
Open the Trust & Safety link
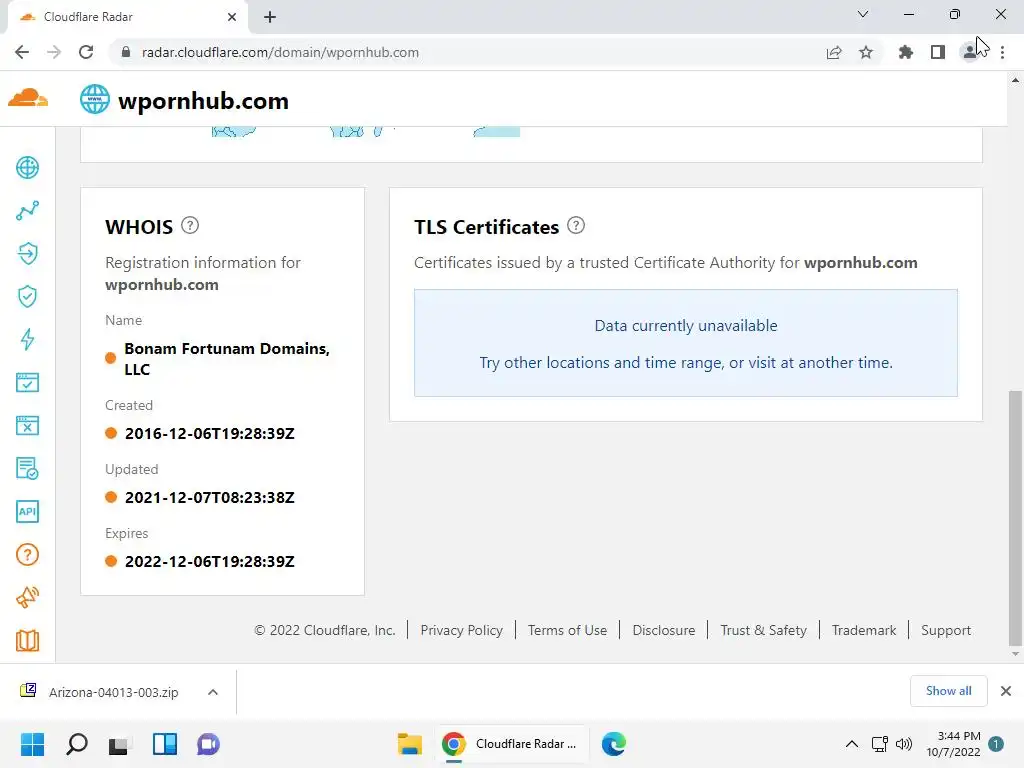(x=763, y=630)
